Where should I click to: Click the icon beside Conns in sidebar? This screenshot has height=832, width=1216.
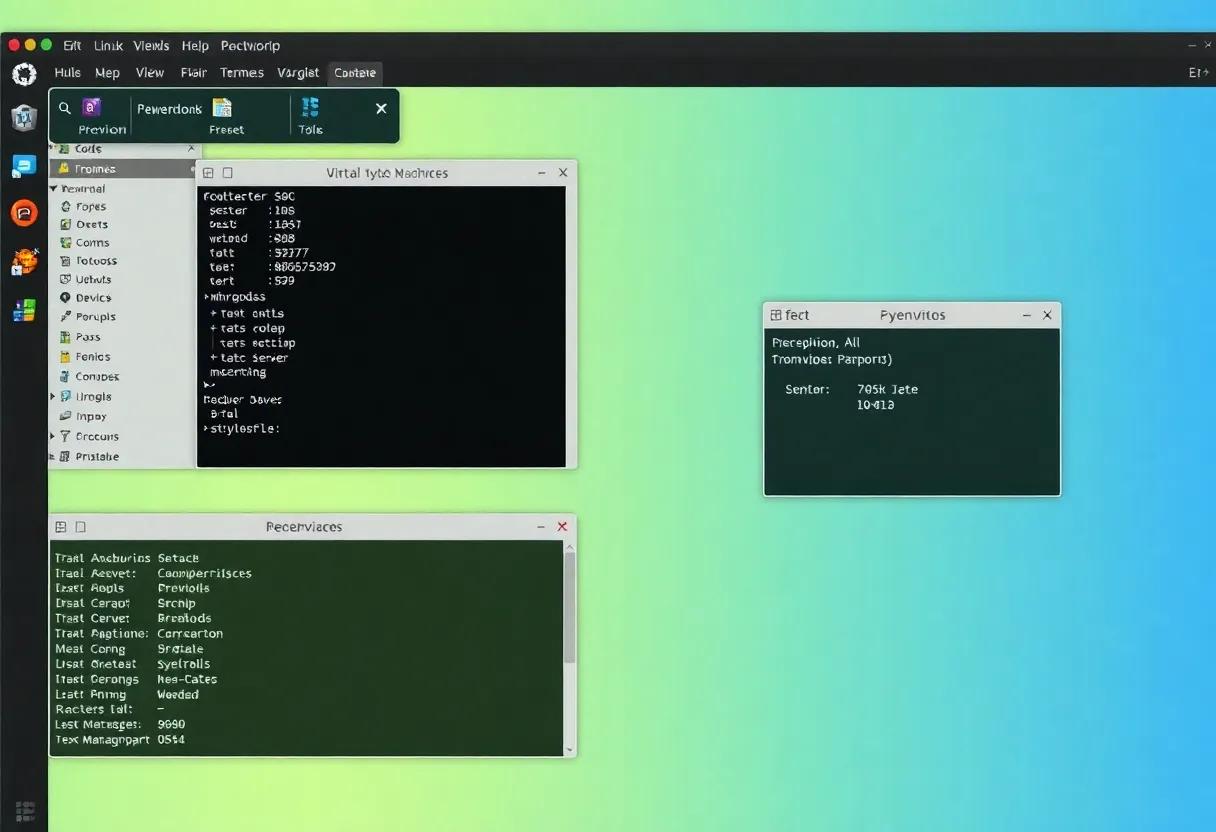coord(66,243)
